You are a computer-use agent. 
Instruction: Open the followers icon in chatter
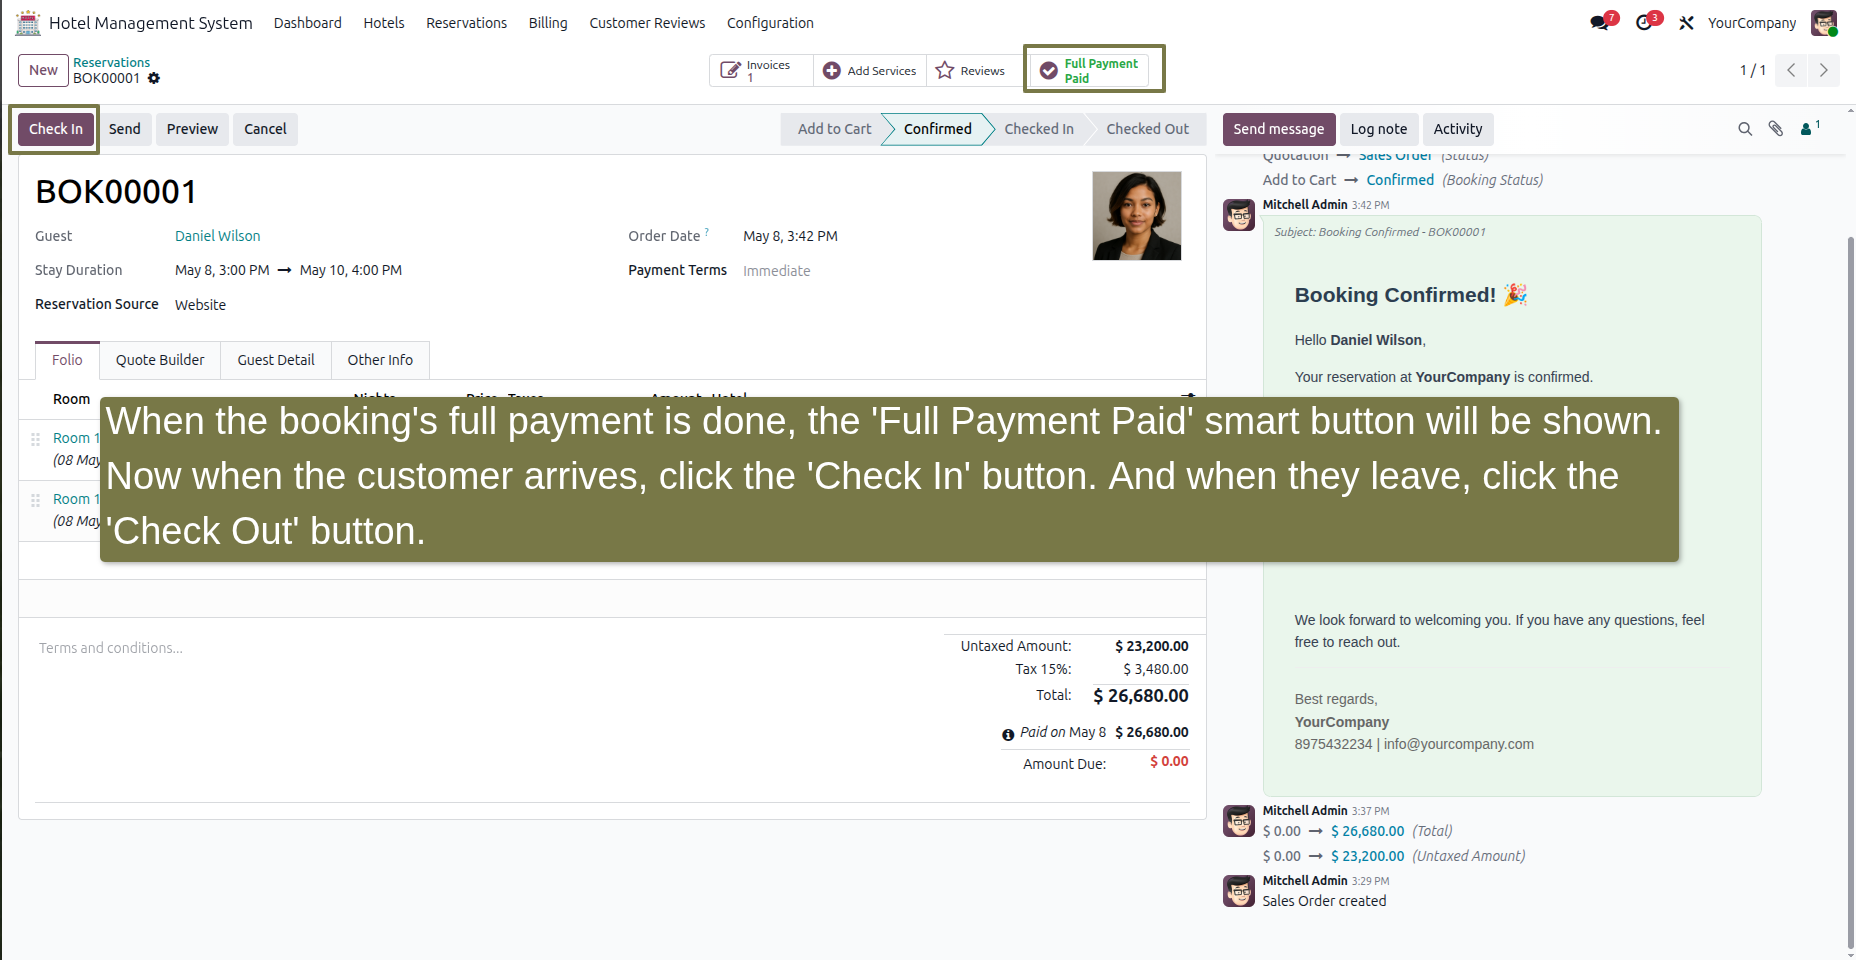pyautogui.click(x=1810, y=128)
